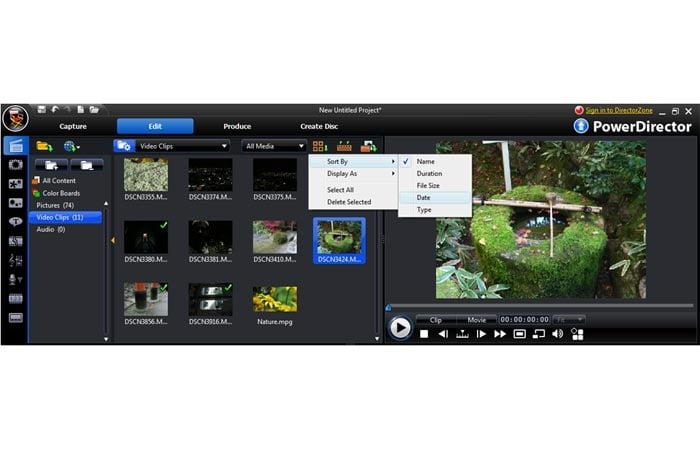
Task: Click the blue upgrade arrow icon
Action: click(581, 126)
